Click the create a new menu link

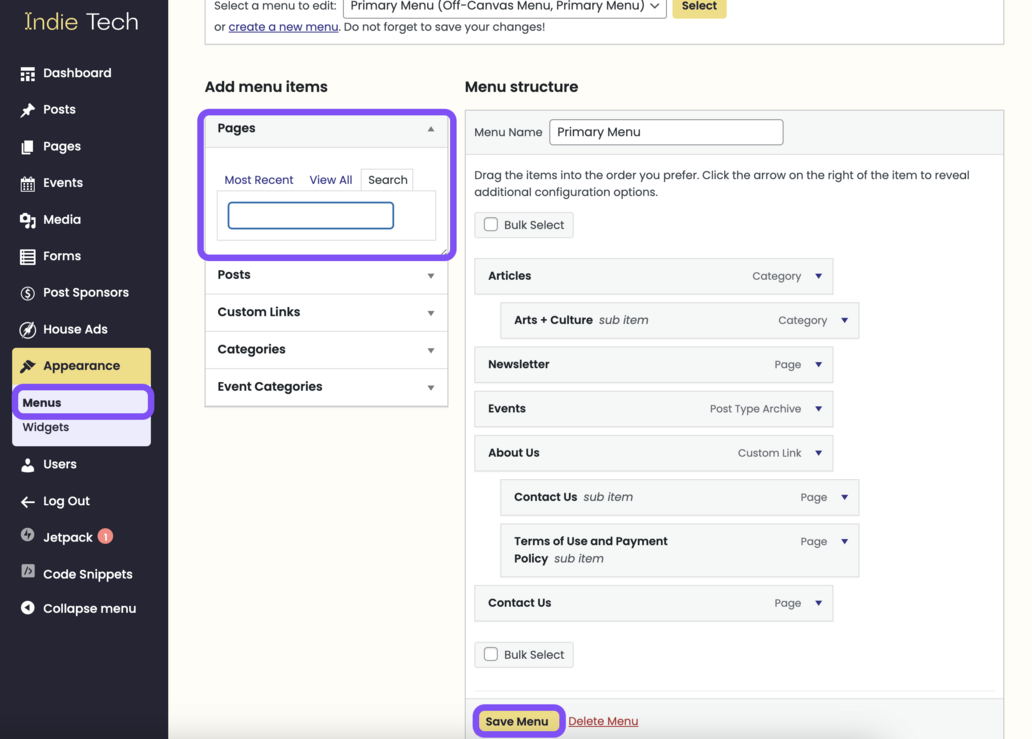pyautogui.click(x=283, y=26)
